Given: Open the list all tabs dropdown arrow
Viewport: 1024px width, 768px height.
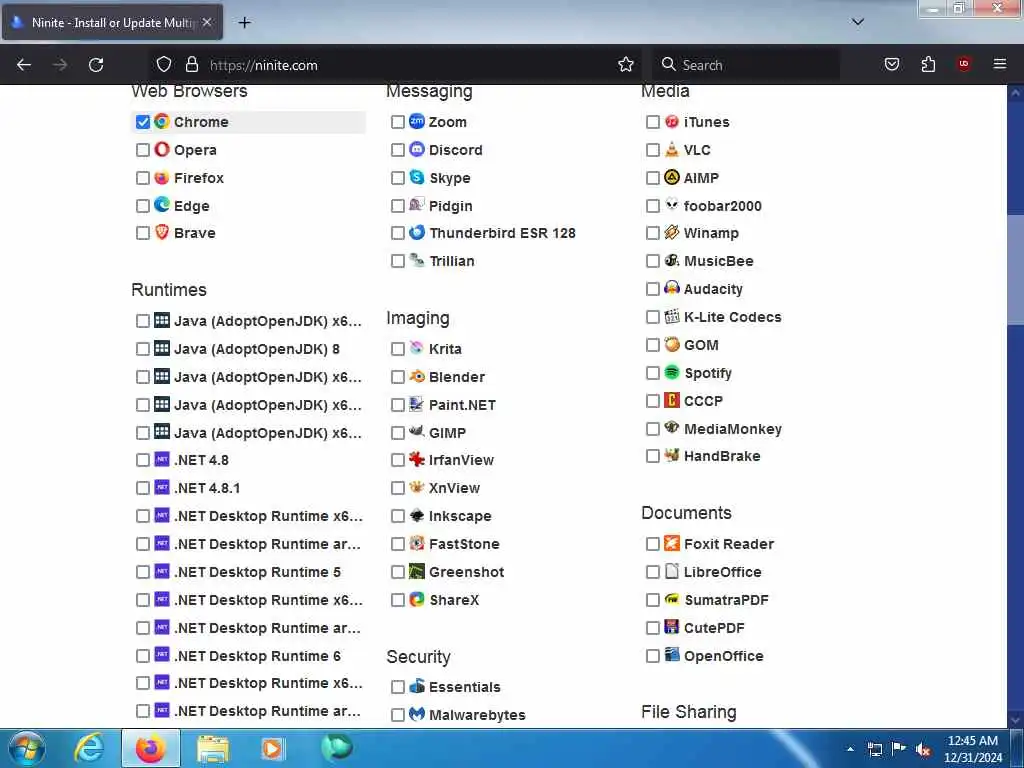Looking at the screenshot, I should coord(857,22).
